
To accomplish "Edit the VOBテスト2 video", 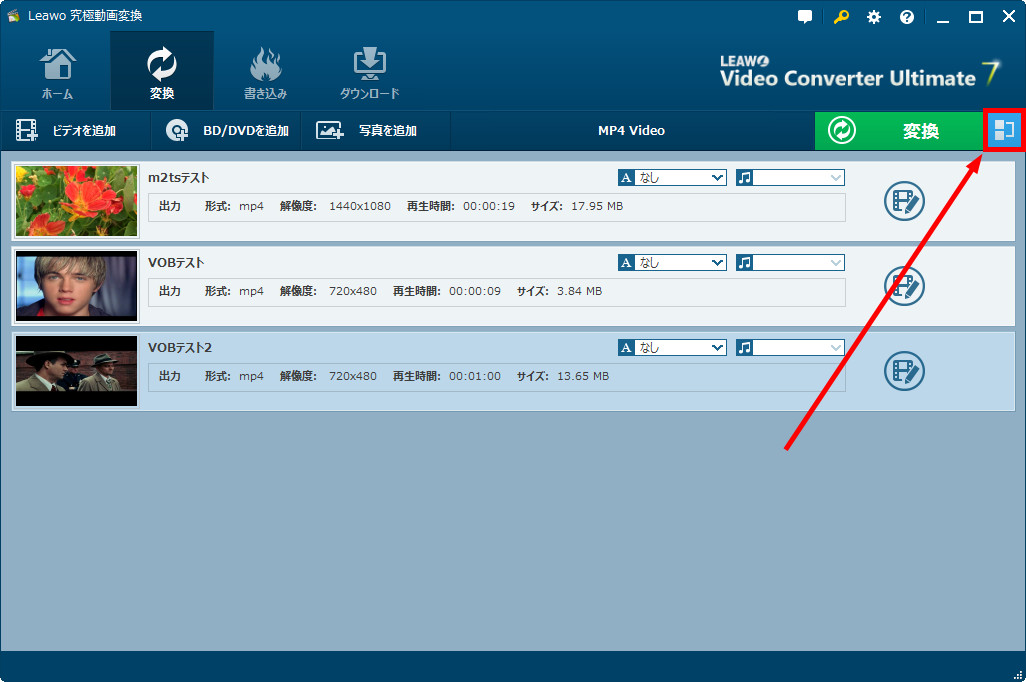I will click(904, 371).
